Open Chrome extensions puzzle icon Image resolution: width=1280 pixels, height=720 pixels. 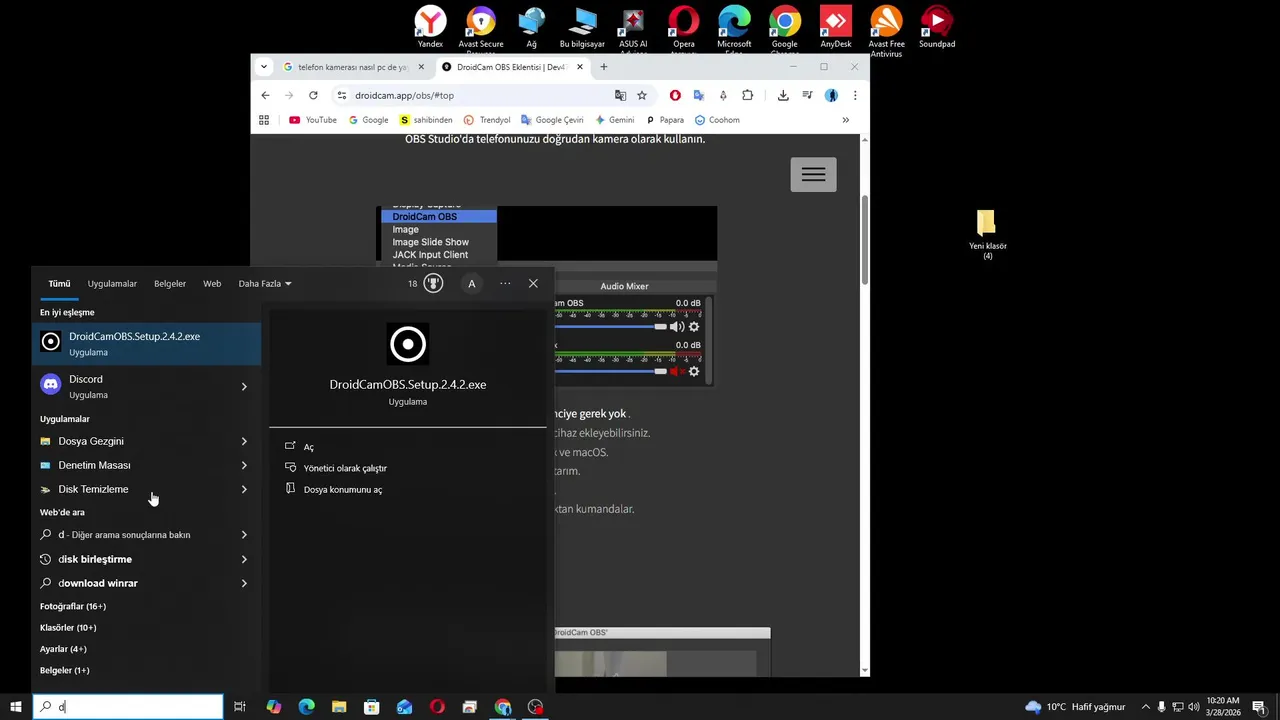click(747, 95)
